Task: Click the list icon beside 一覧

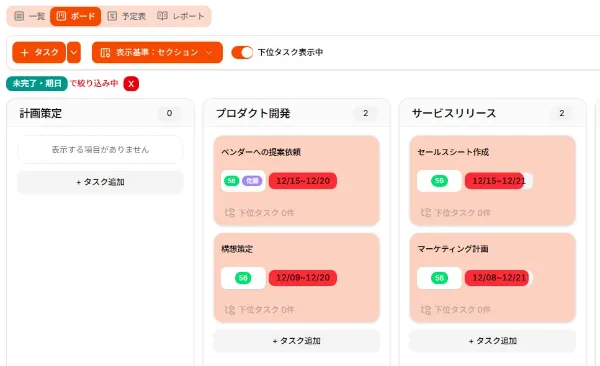Action: tap(19, 16)
